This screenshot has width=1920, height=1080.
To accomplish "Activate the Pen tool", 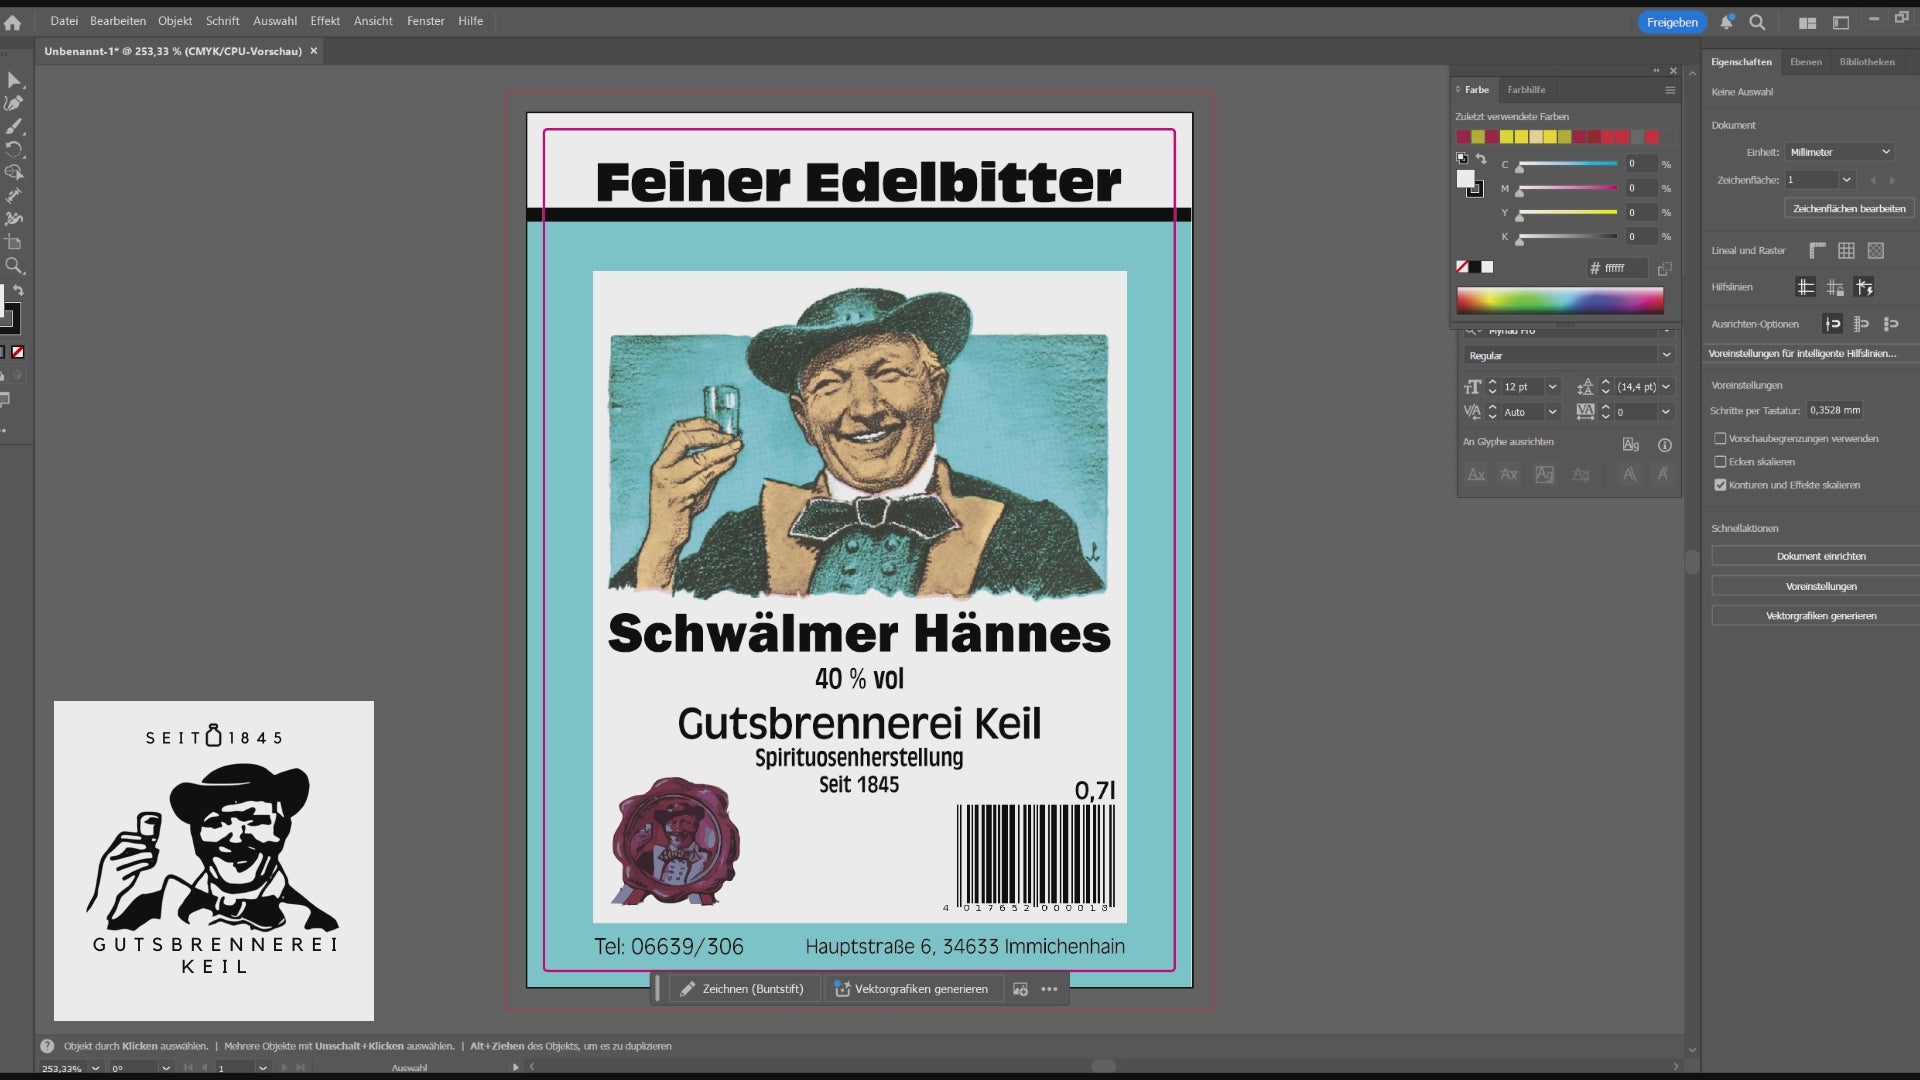I will 14,103.
